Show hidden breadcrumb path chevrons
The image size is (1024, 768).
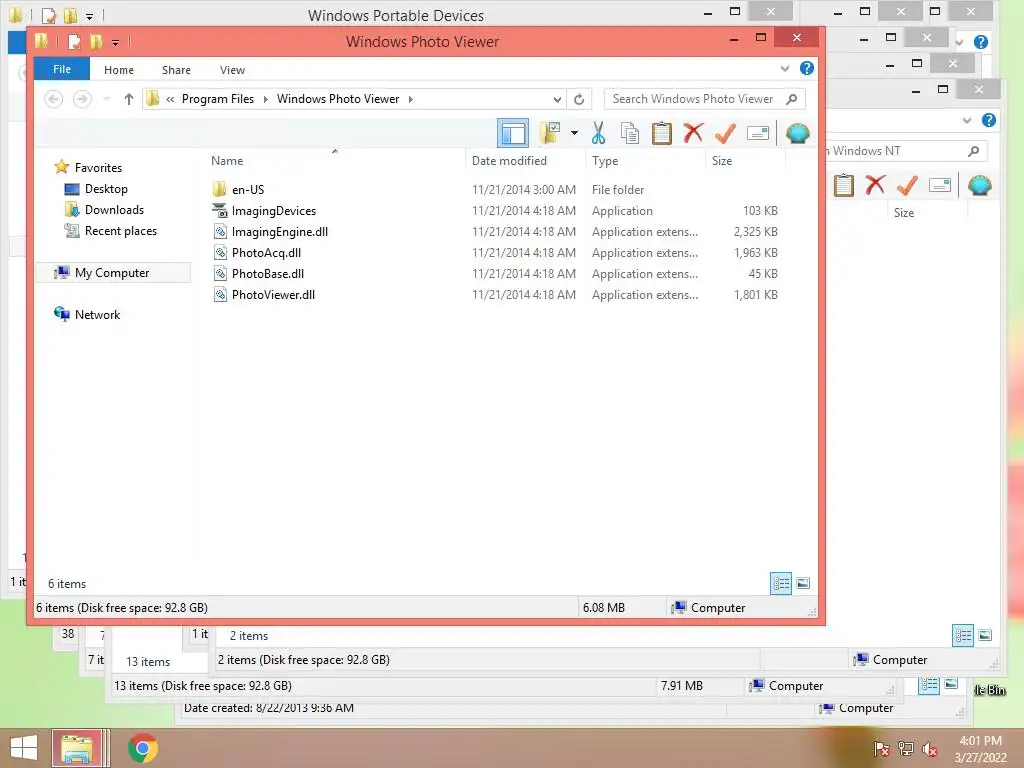[170, 99]
